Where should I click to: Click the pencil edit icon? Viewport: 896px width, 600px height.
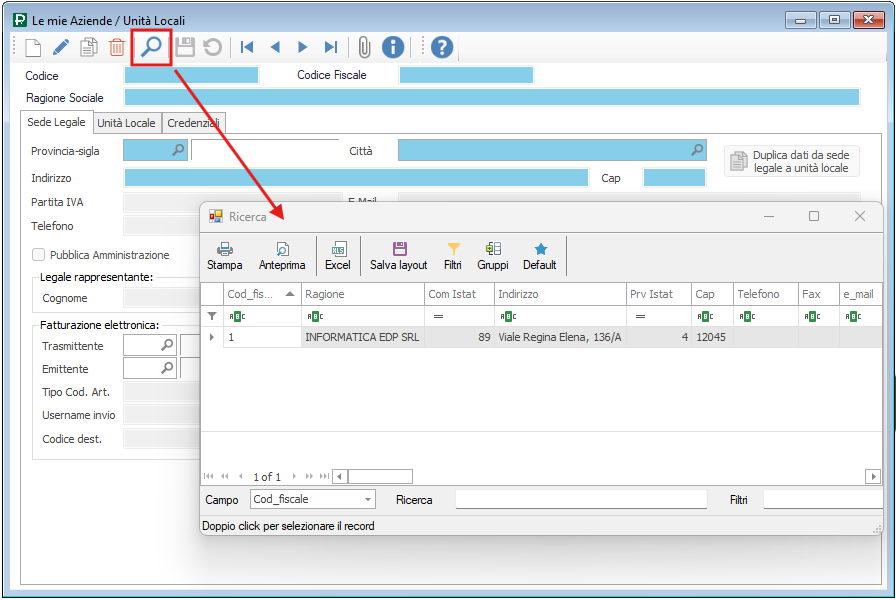click(61, 47)
